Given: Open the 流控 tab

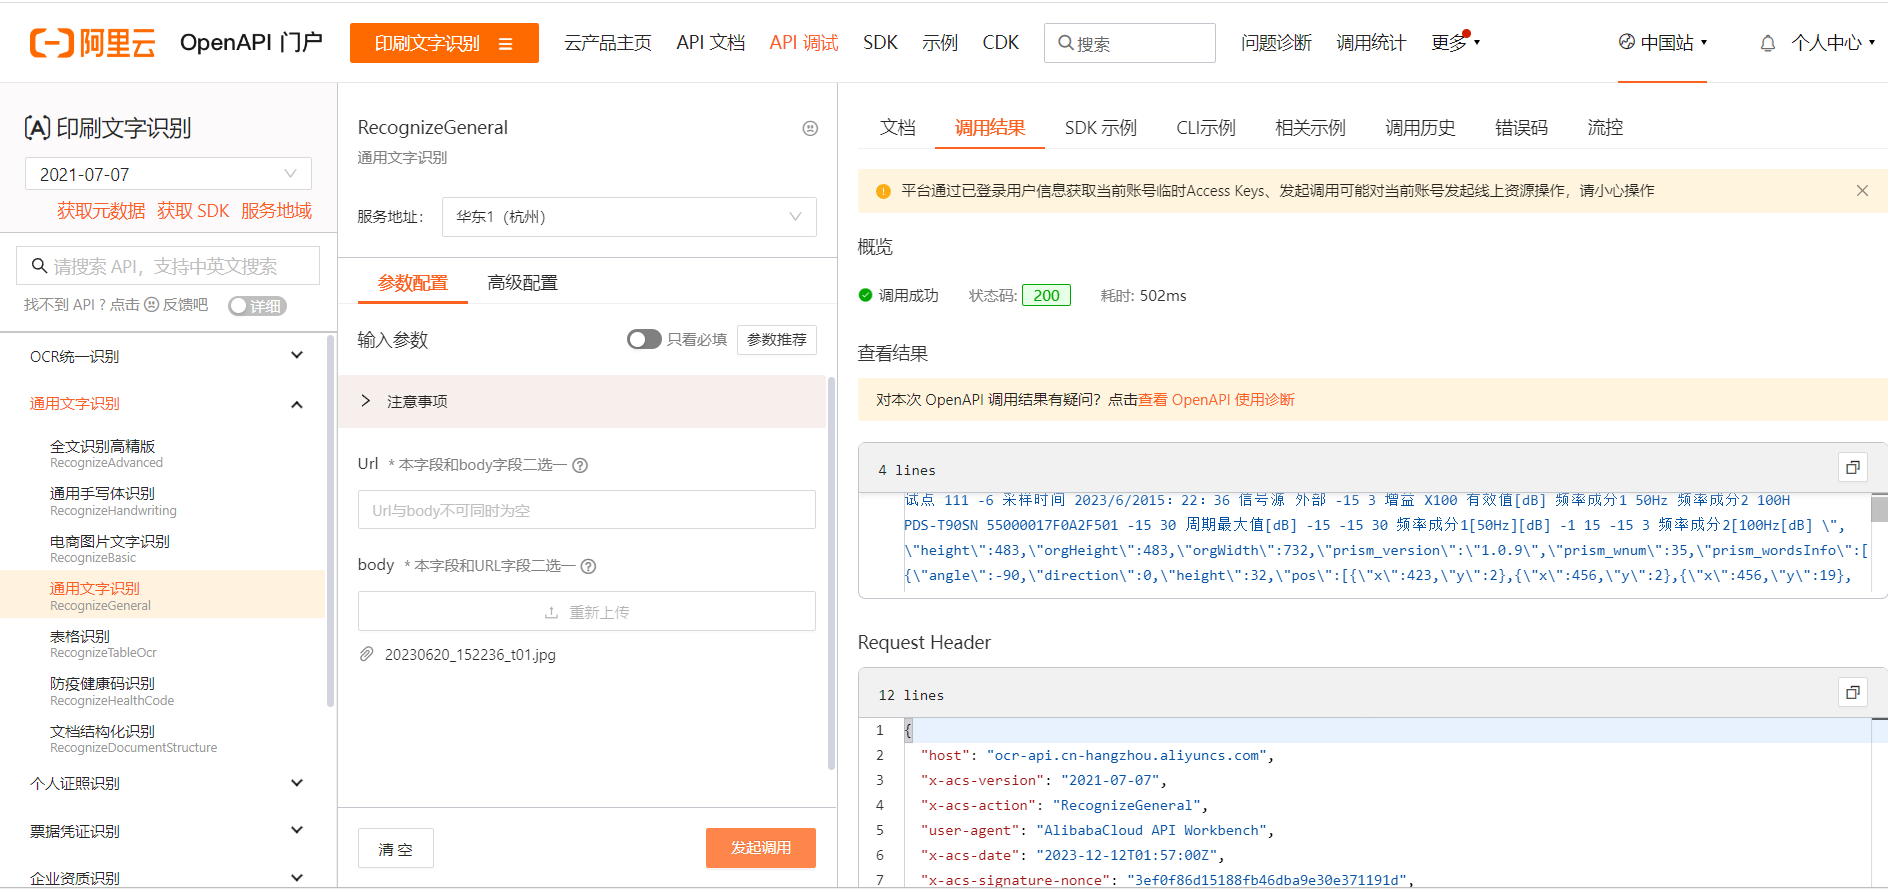Looking at the screenshot, I should pos(1605,128).
